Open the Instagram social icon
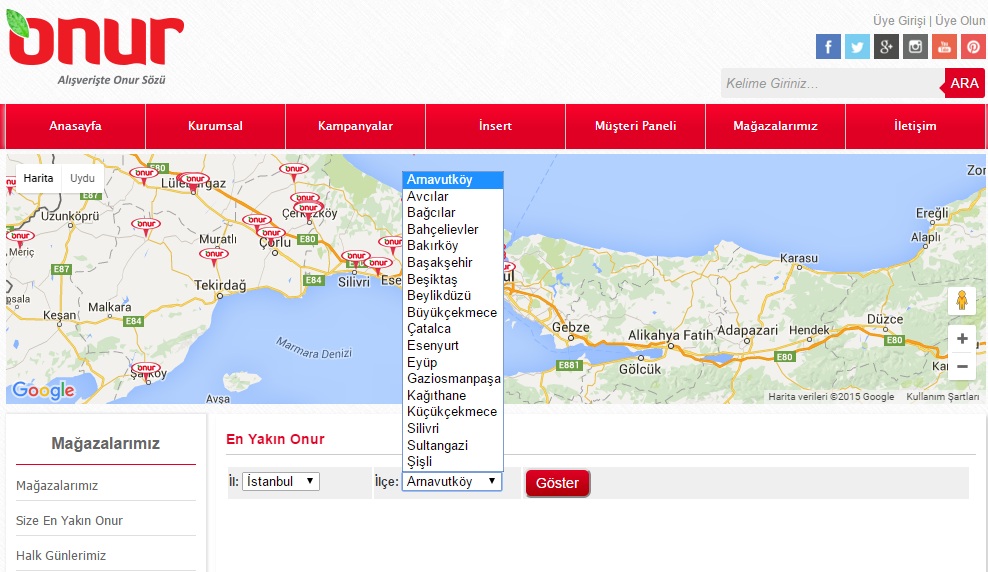 (x=915, y=47)
